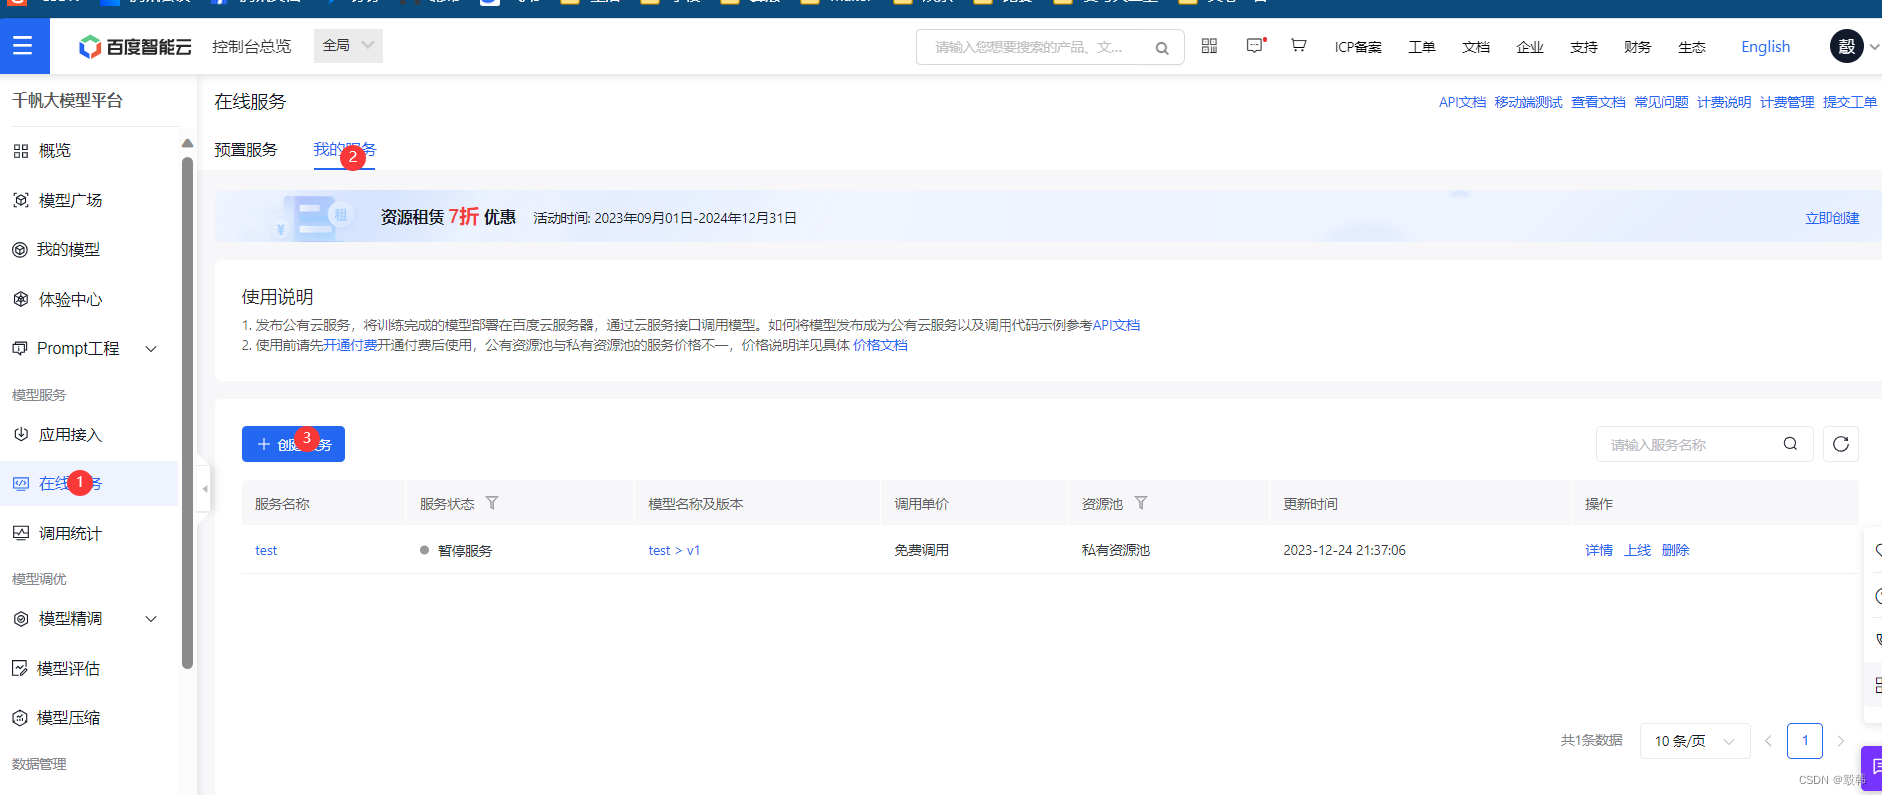This screenshot has height=795, width=1882.
Task: Open the message notifications icon
Action: coord(1255,46)
